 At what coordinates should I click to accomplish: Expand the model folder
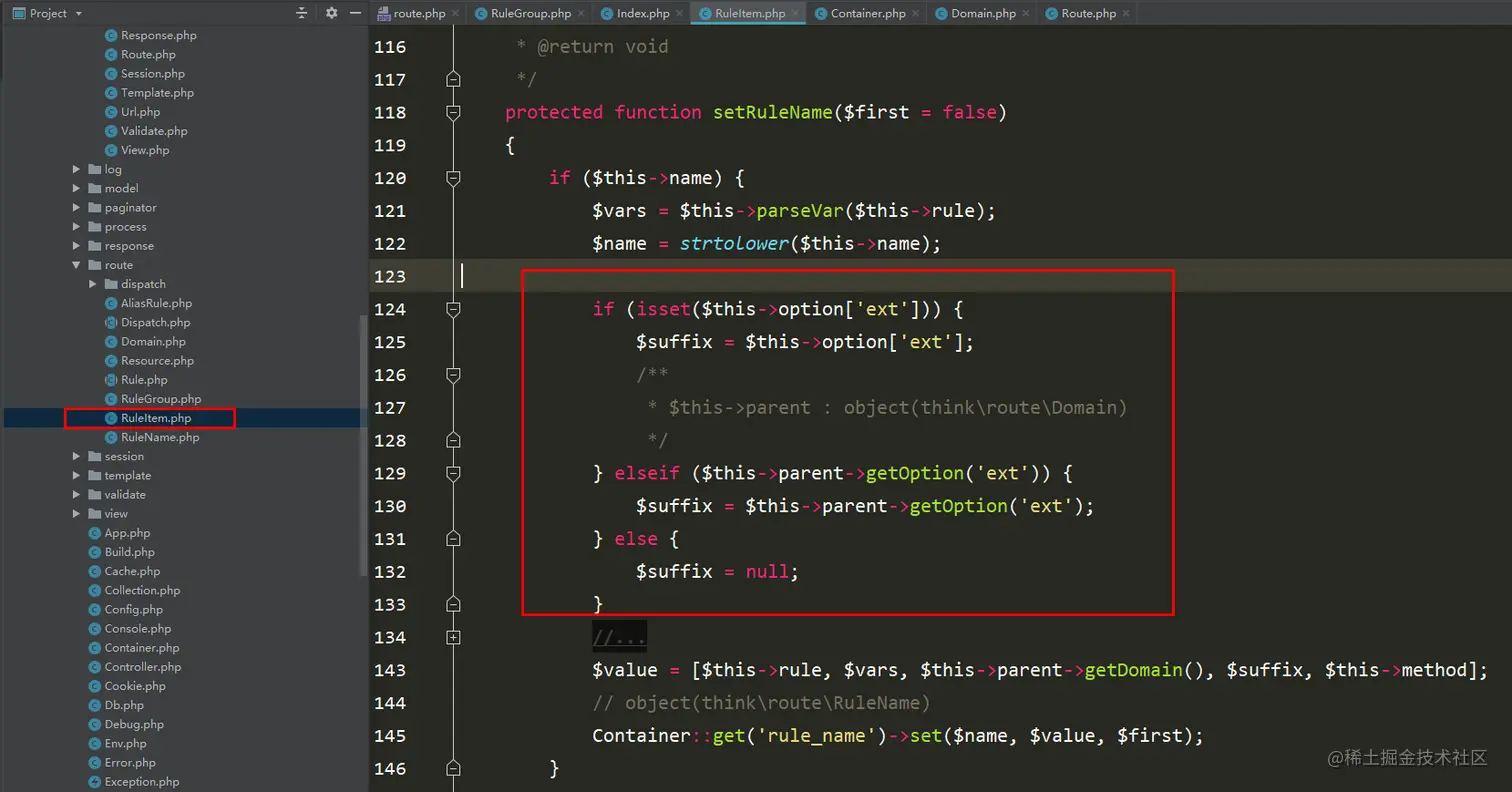click(x=77, y=188)
